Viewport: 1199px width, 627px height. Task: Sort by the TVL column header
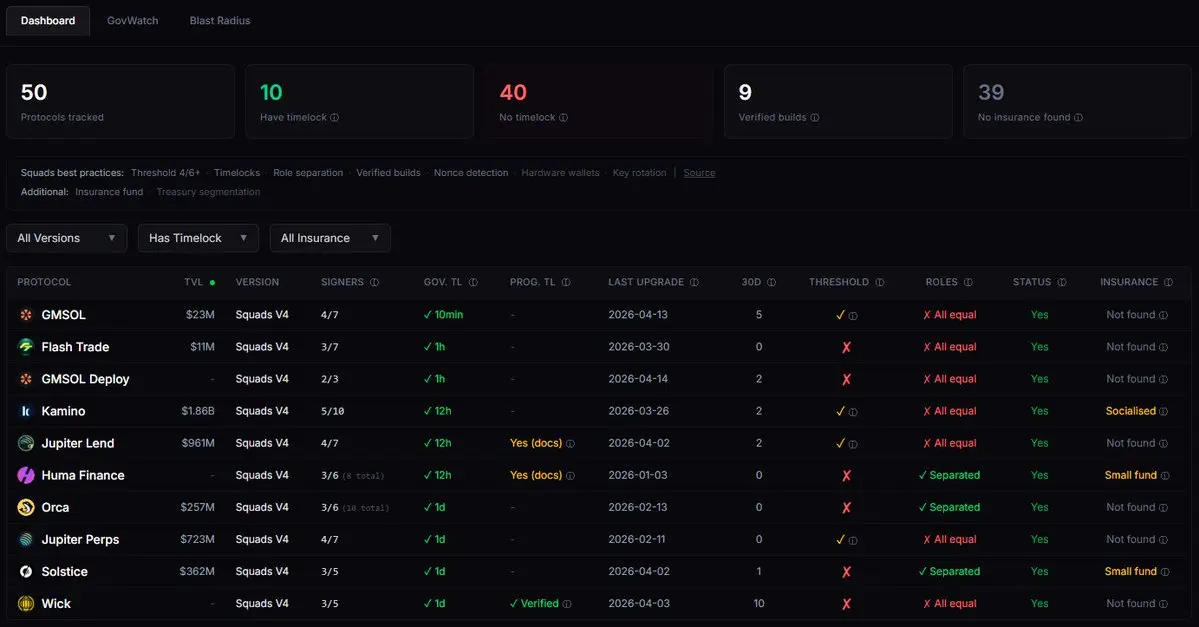(193, 282)
